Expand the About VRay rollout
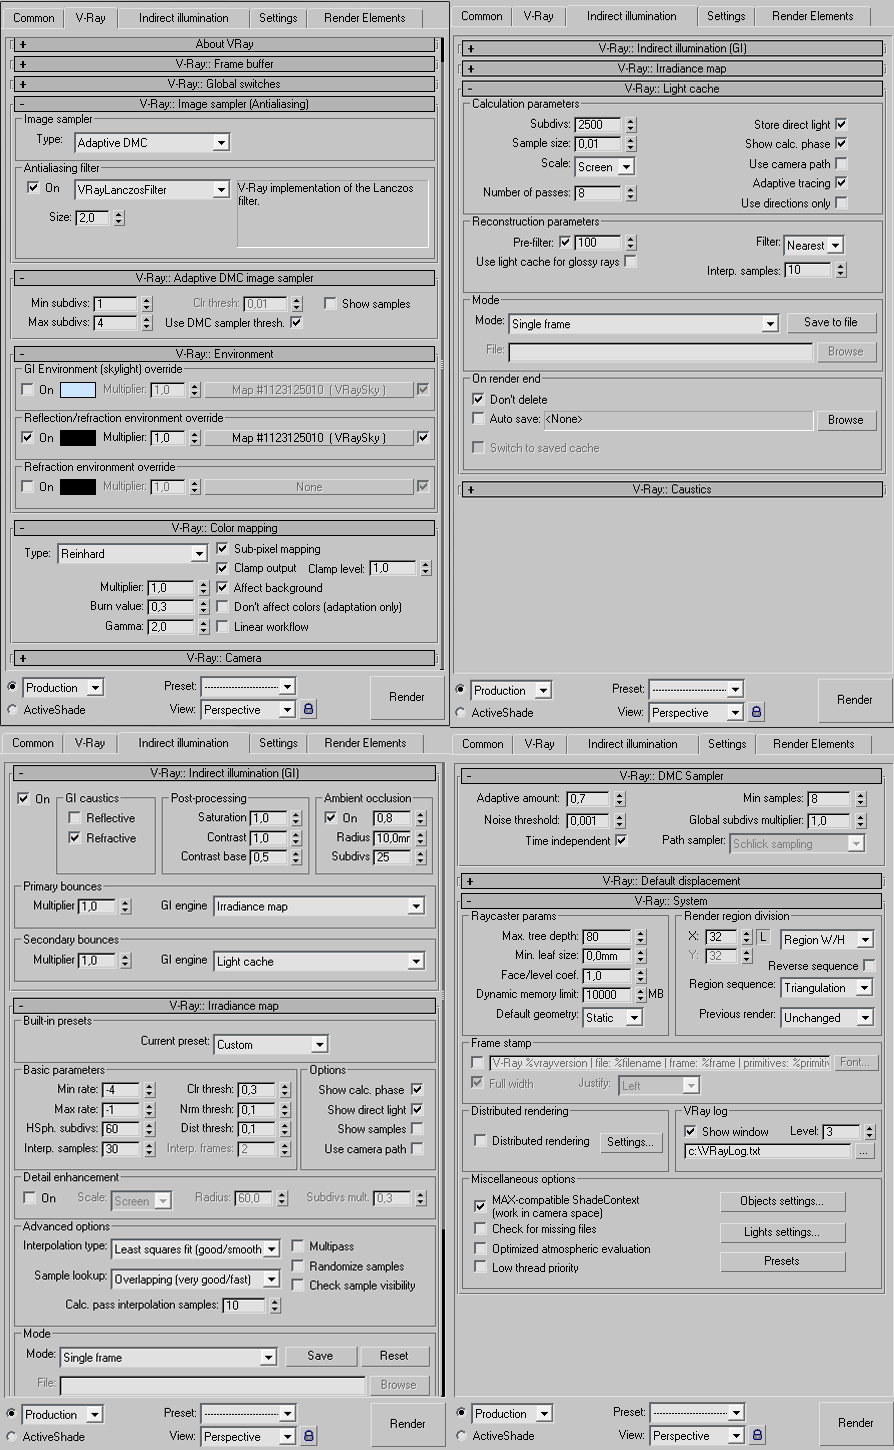This screenshot has width=894, height=1450. pos(224,44)
